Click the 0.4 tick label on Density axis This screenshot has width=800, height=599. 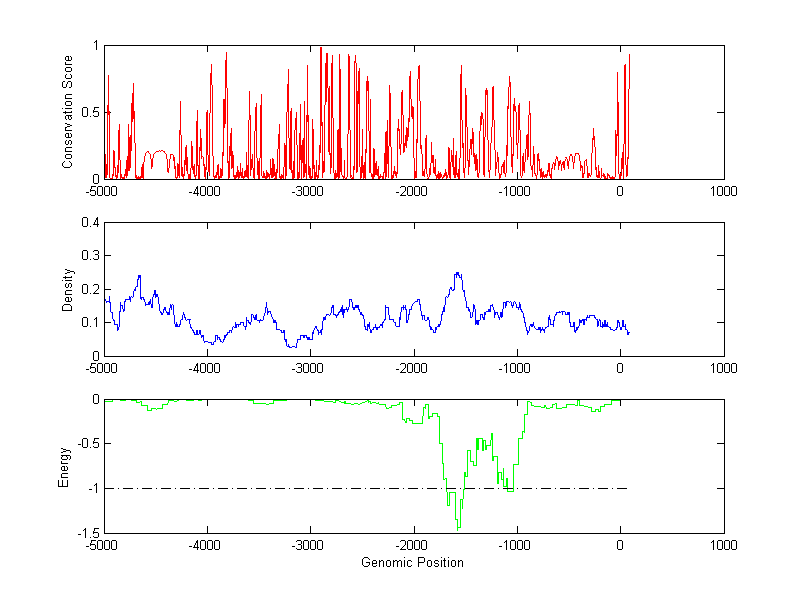tap(89, 223)
